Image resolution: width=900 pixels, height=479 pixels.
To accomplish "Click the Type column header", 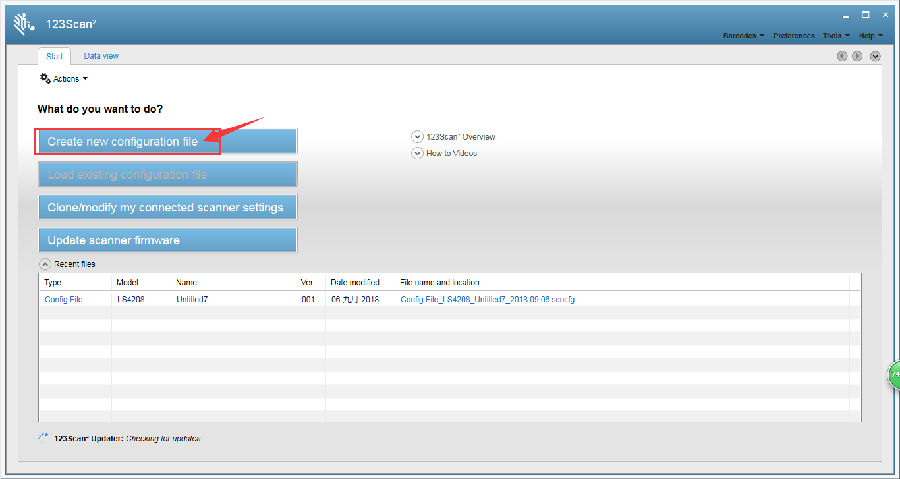I will click(x=53, y=282).
